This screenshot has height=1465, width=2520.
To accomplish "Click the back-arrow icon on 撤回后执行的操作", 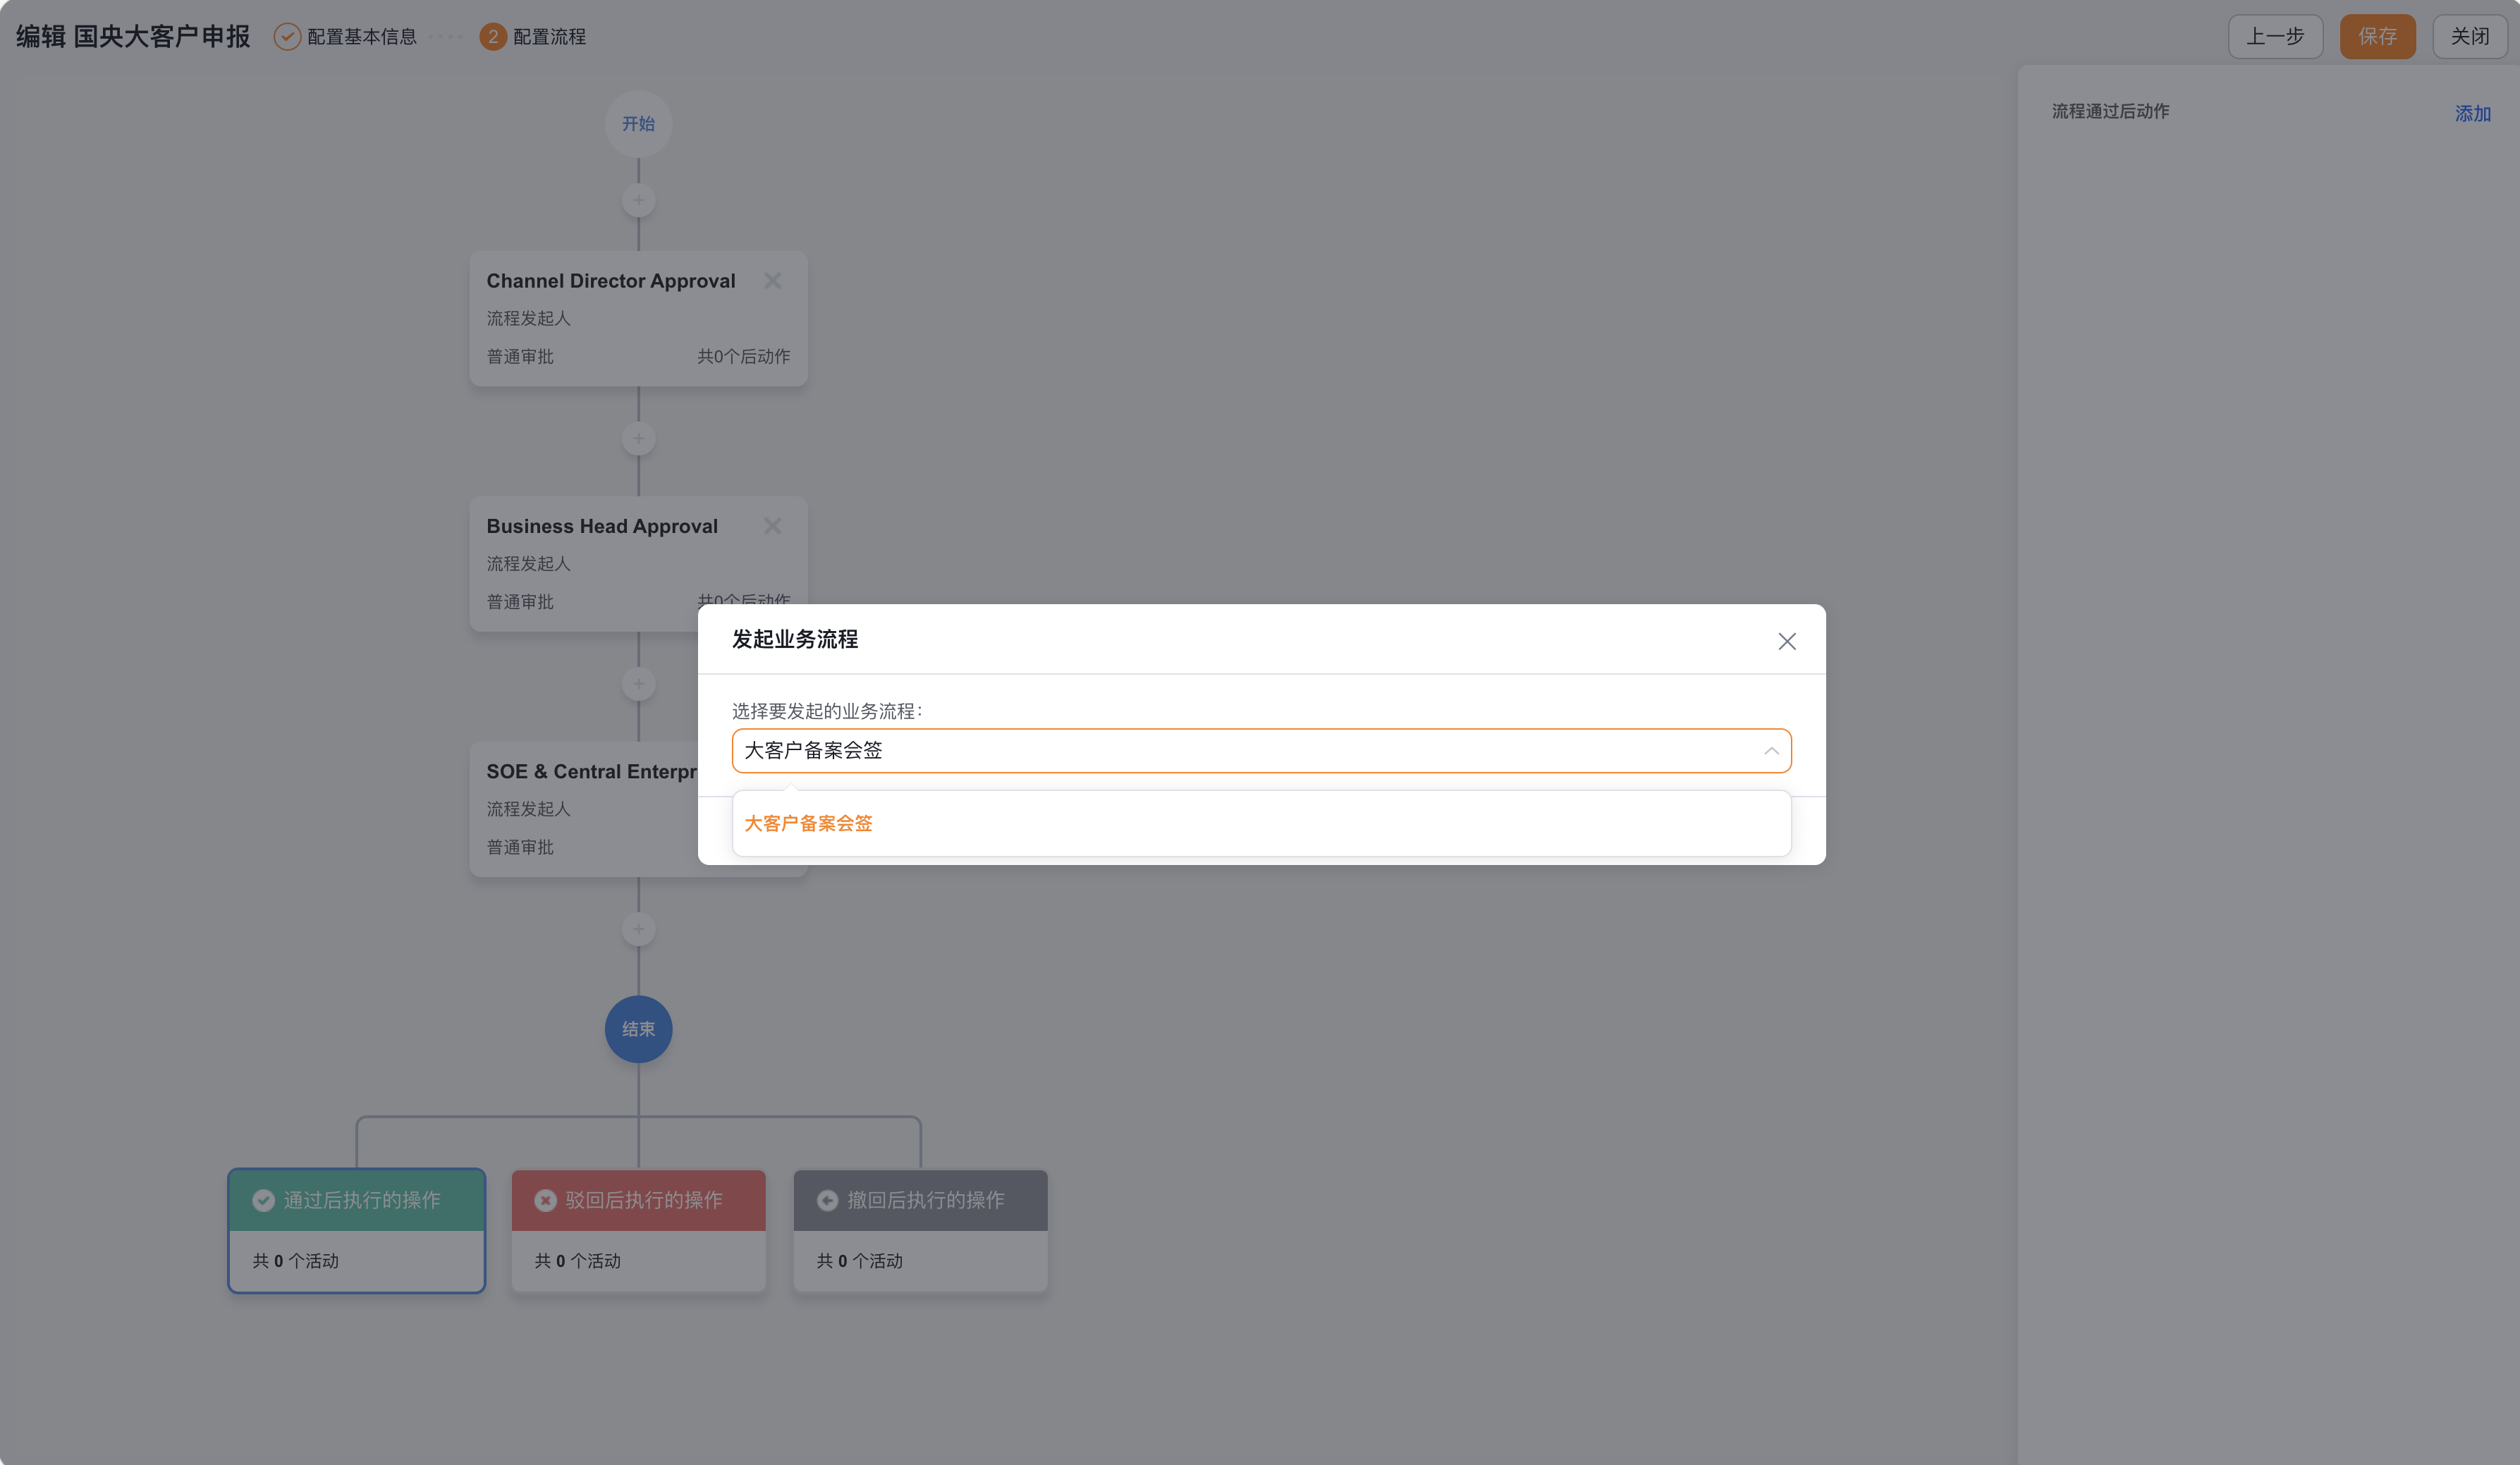I will (x=827, y=1200).
